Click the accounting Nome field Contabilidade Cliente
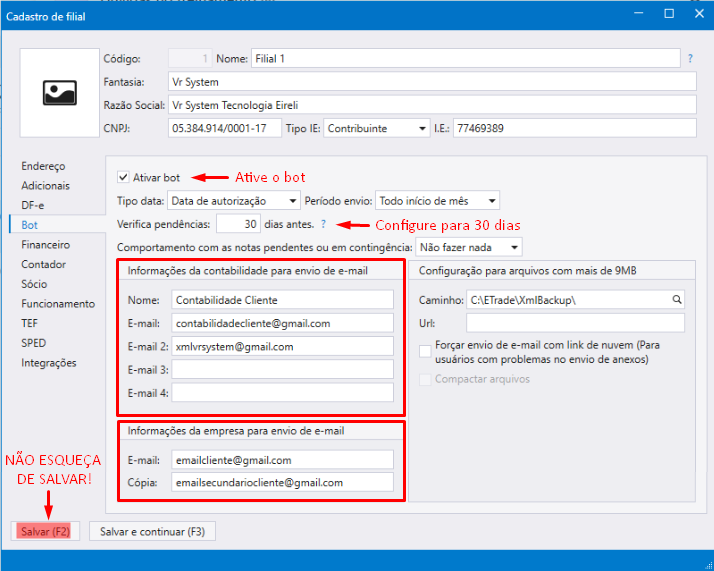714x571 pixels. 283,300
